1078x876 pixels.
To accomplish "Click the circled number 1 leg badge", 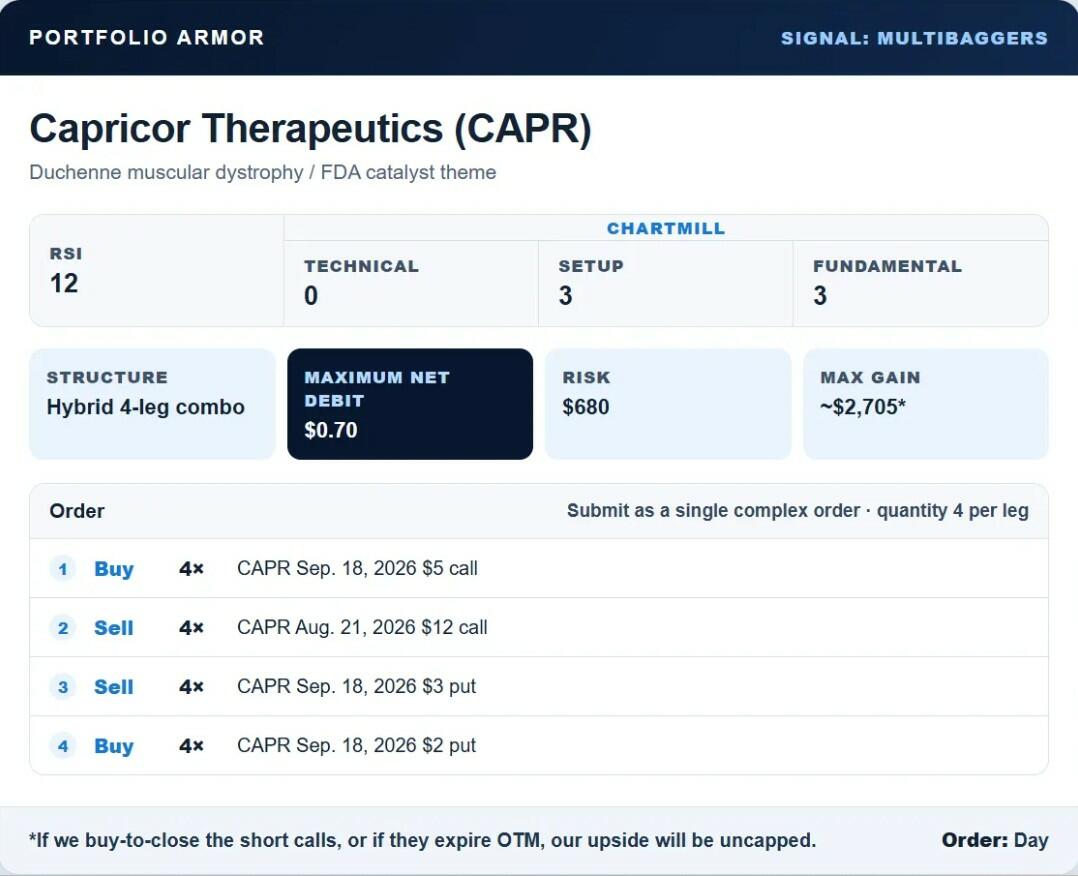I will point(63,569).
